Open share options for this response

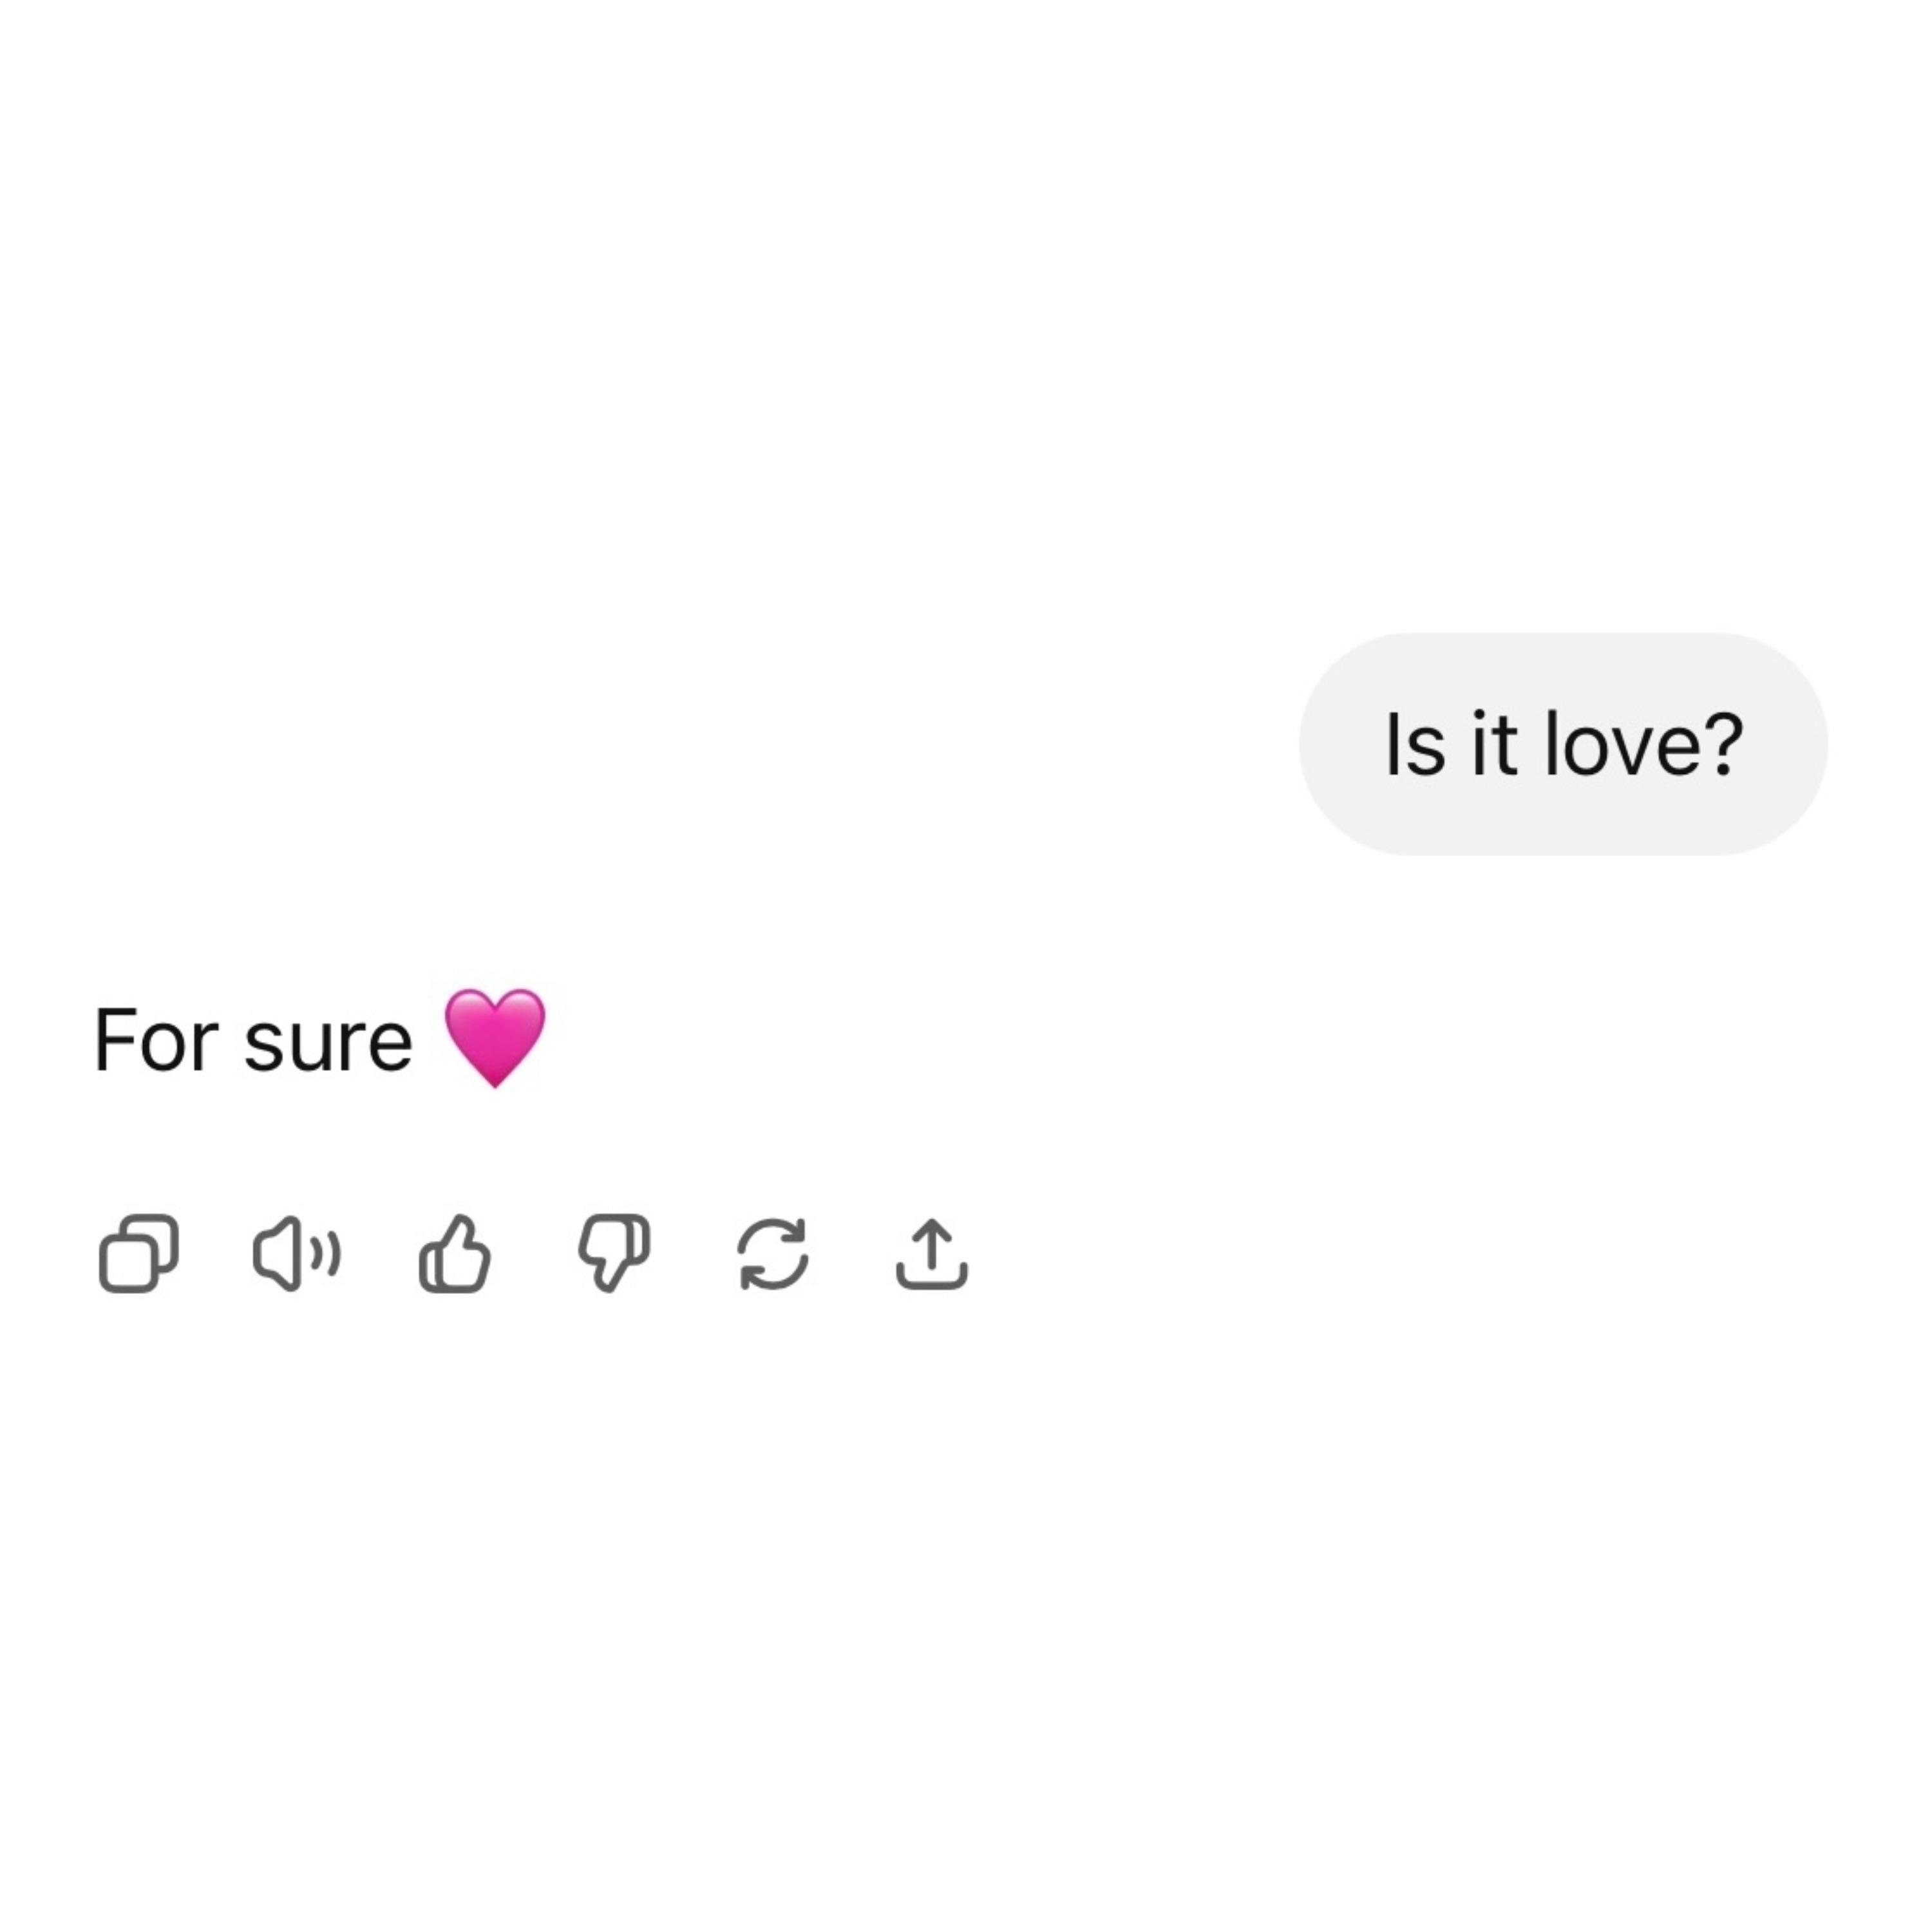[x=931, y=1253]
